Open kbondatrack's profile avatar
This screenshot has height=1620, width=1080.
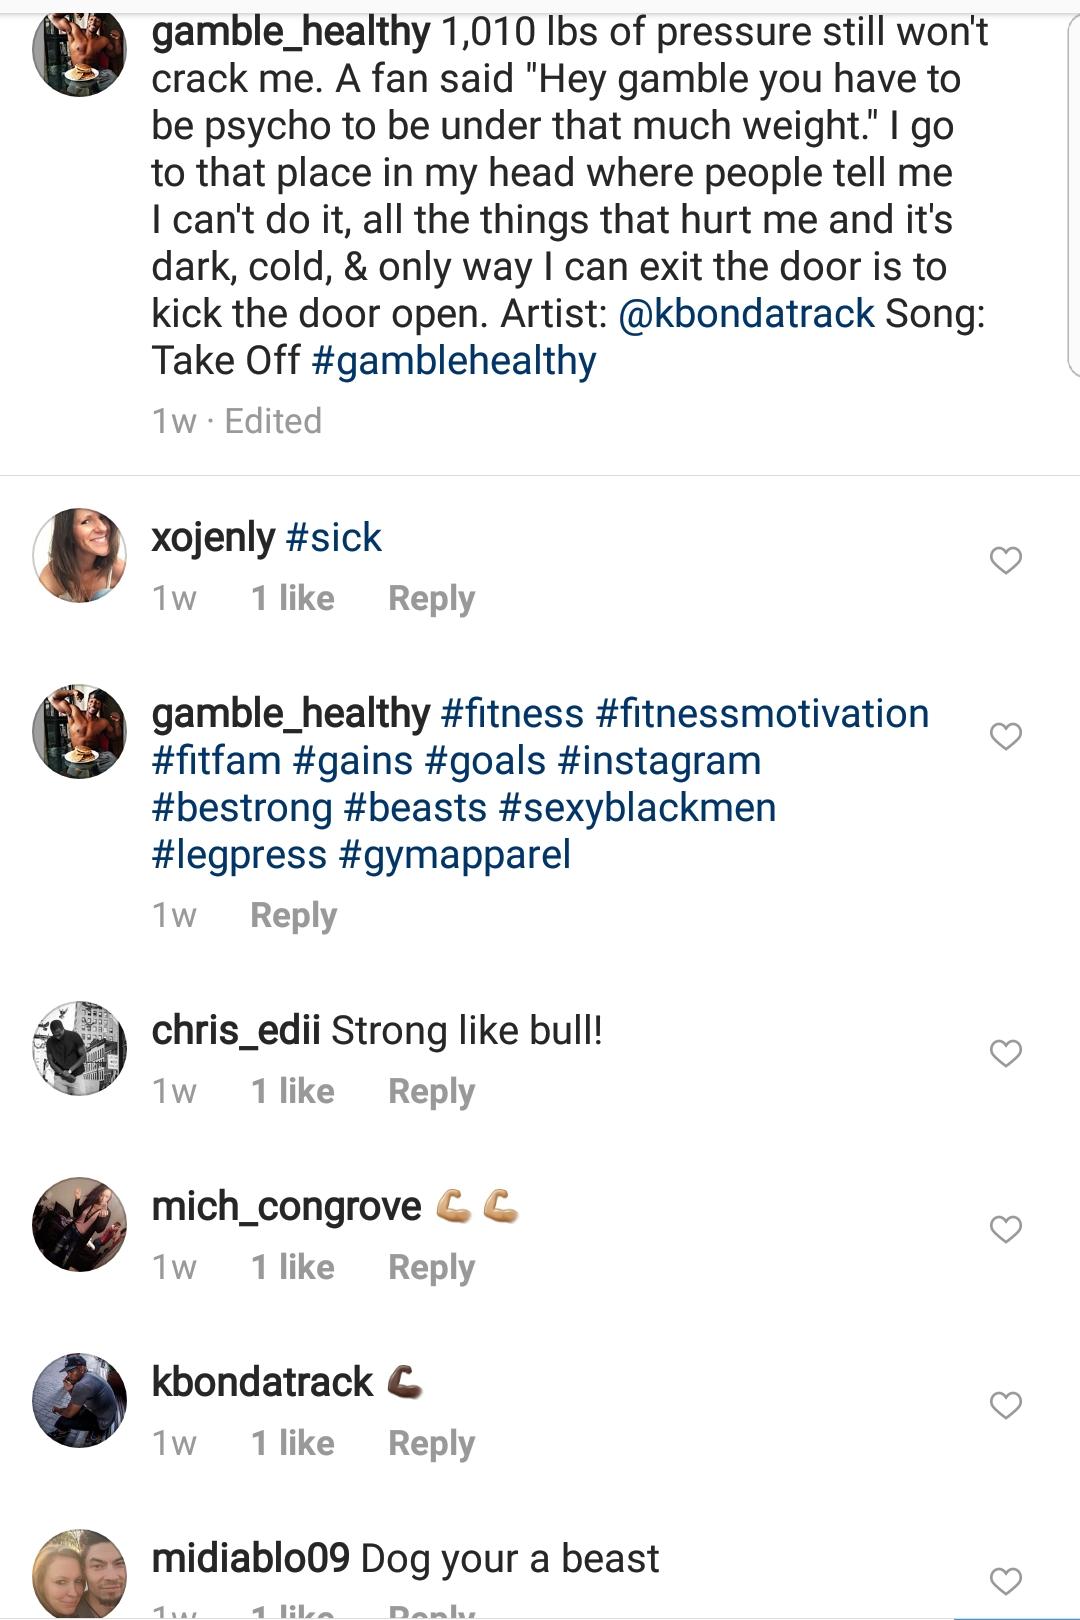coord(80,1400)
